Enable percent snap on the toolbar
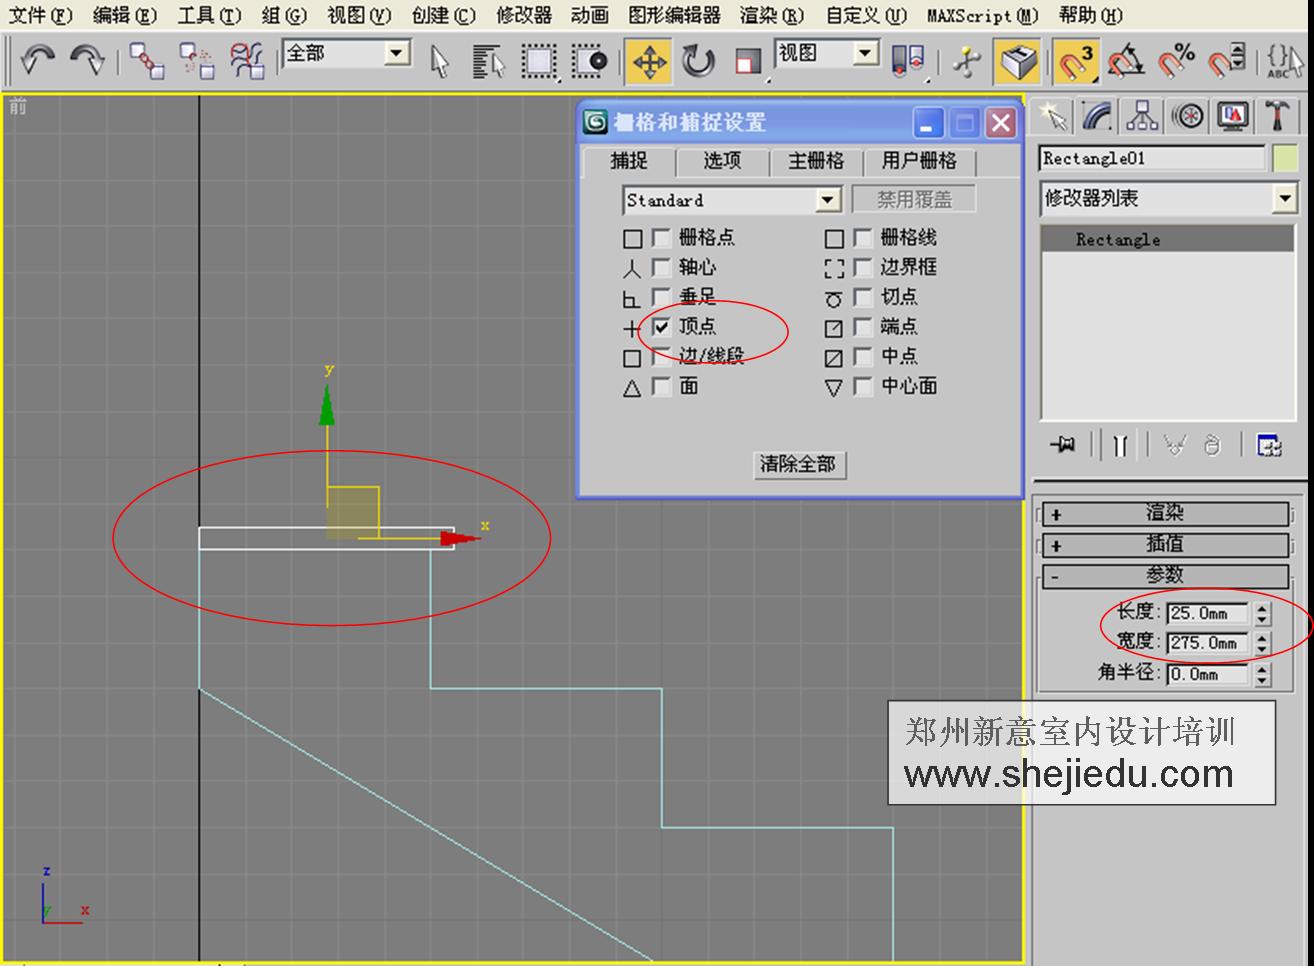The image size is (1314, 966). tap(1177, 60)
